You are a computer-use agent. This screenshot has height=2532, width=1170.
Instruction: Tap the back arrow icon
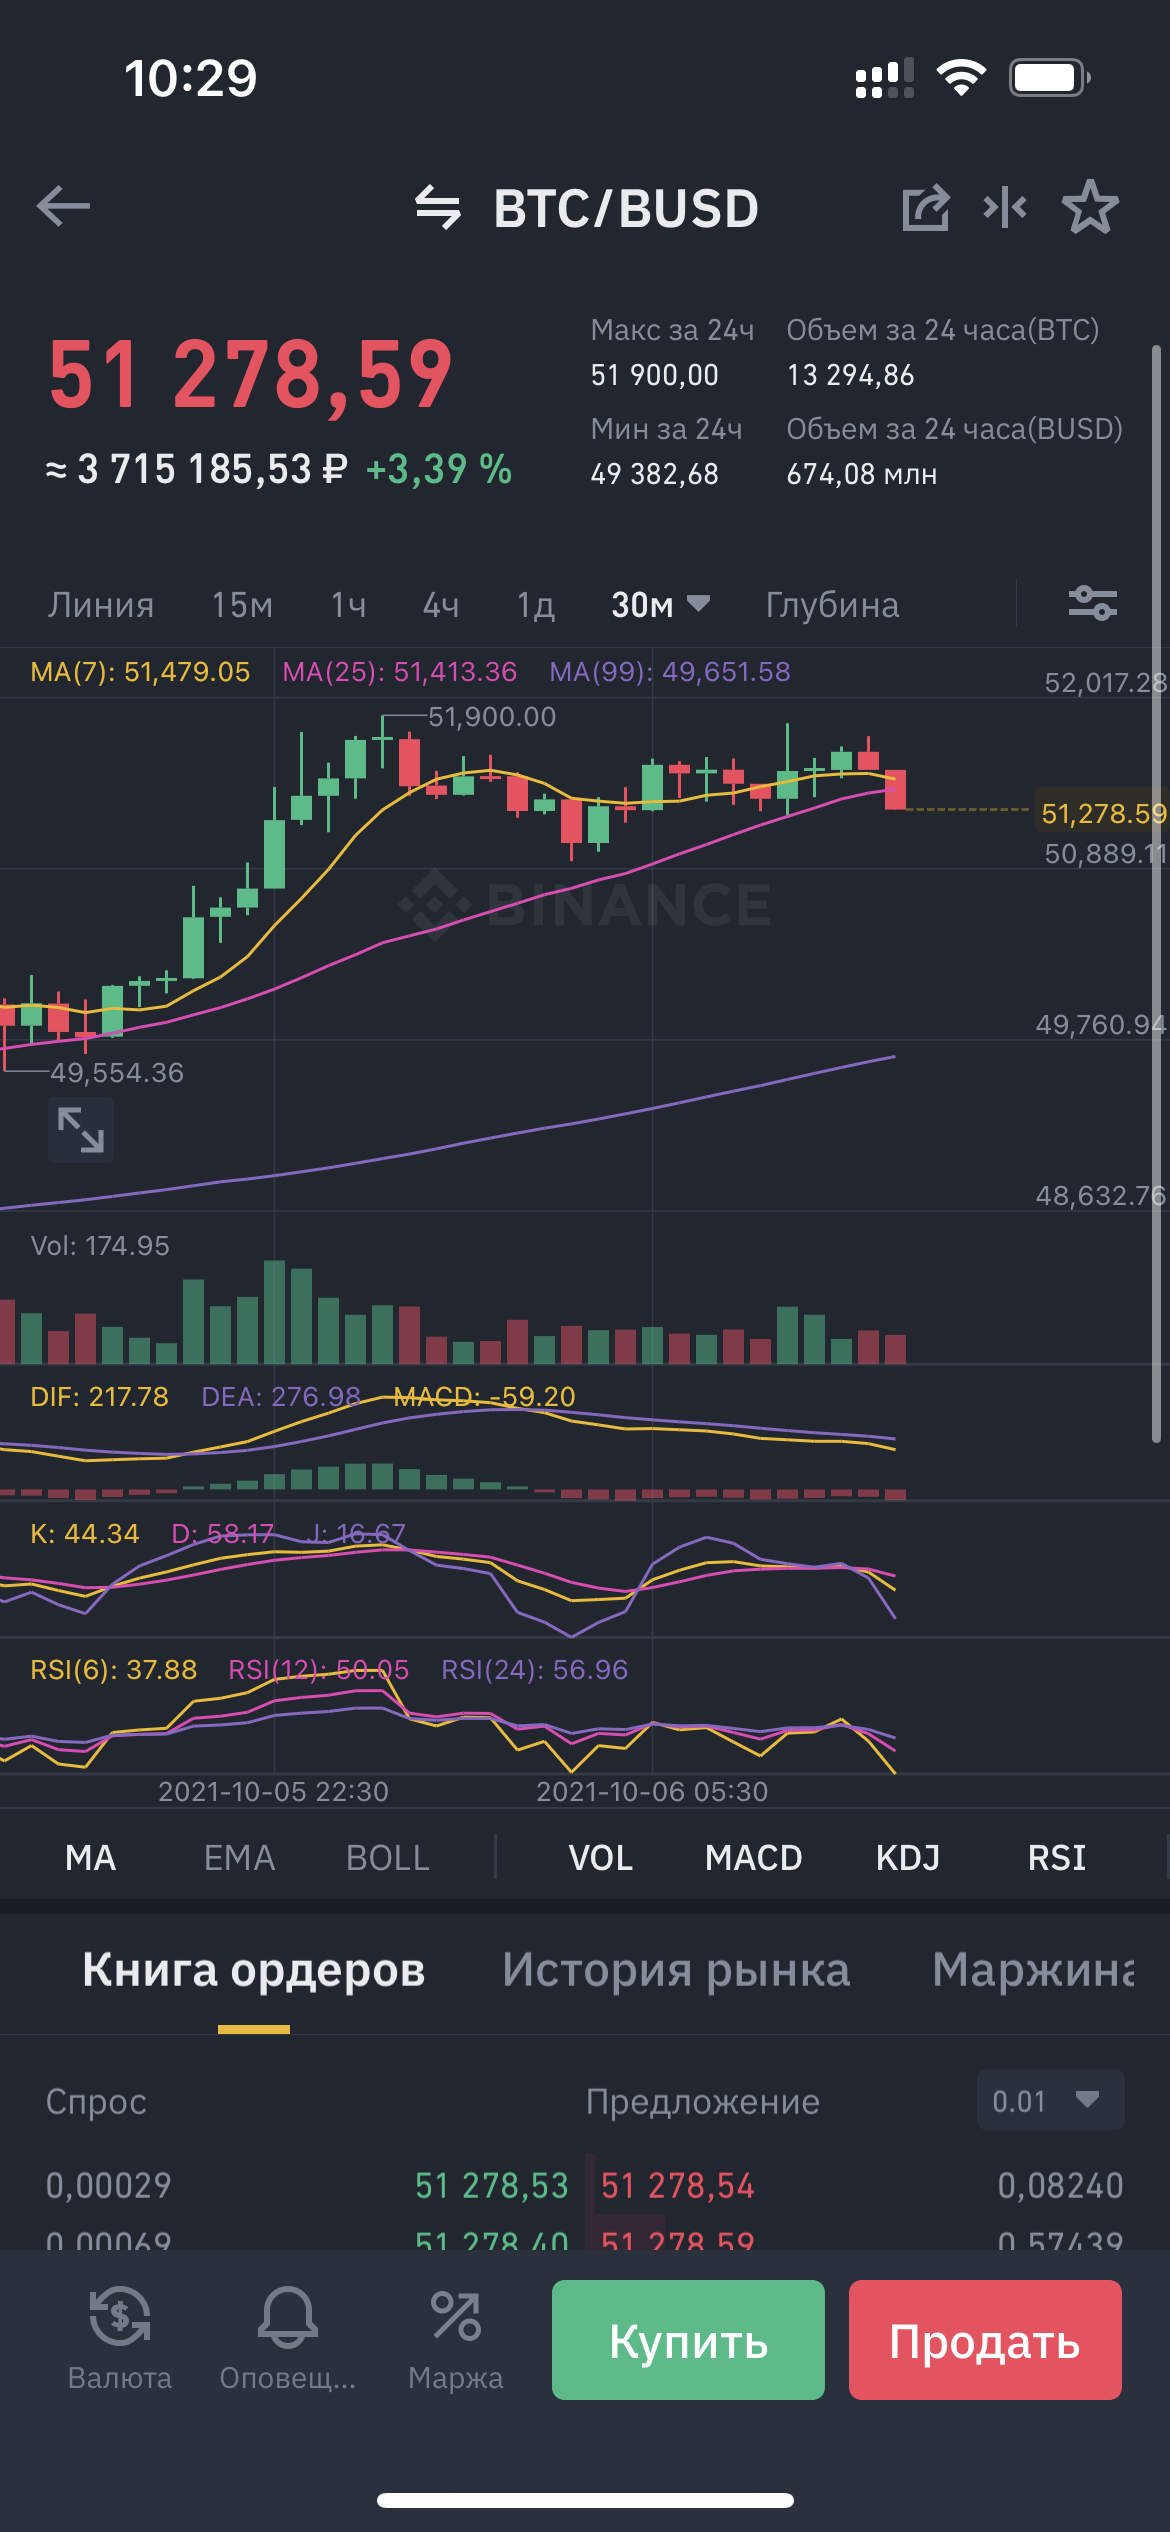(x=63, y=207)
